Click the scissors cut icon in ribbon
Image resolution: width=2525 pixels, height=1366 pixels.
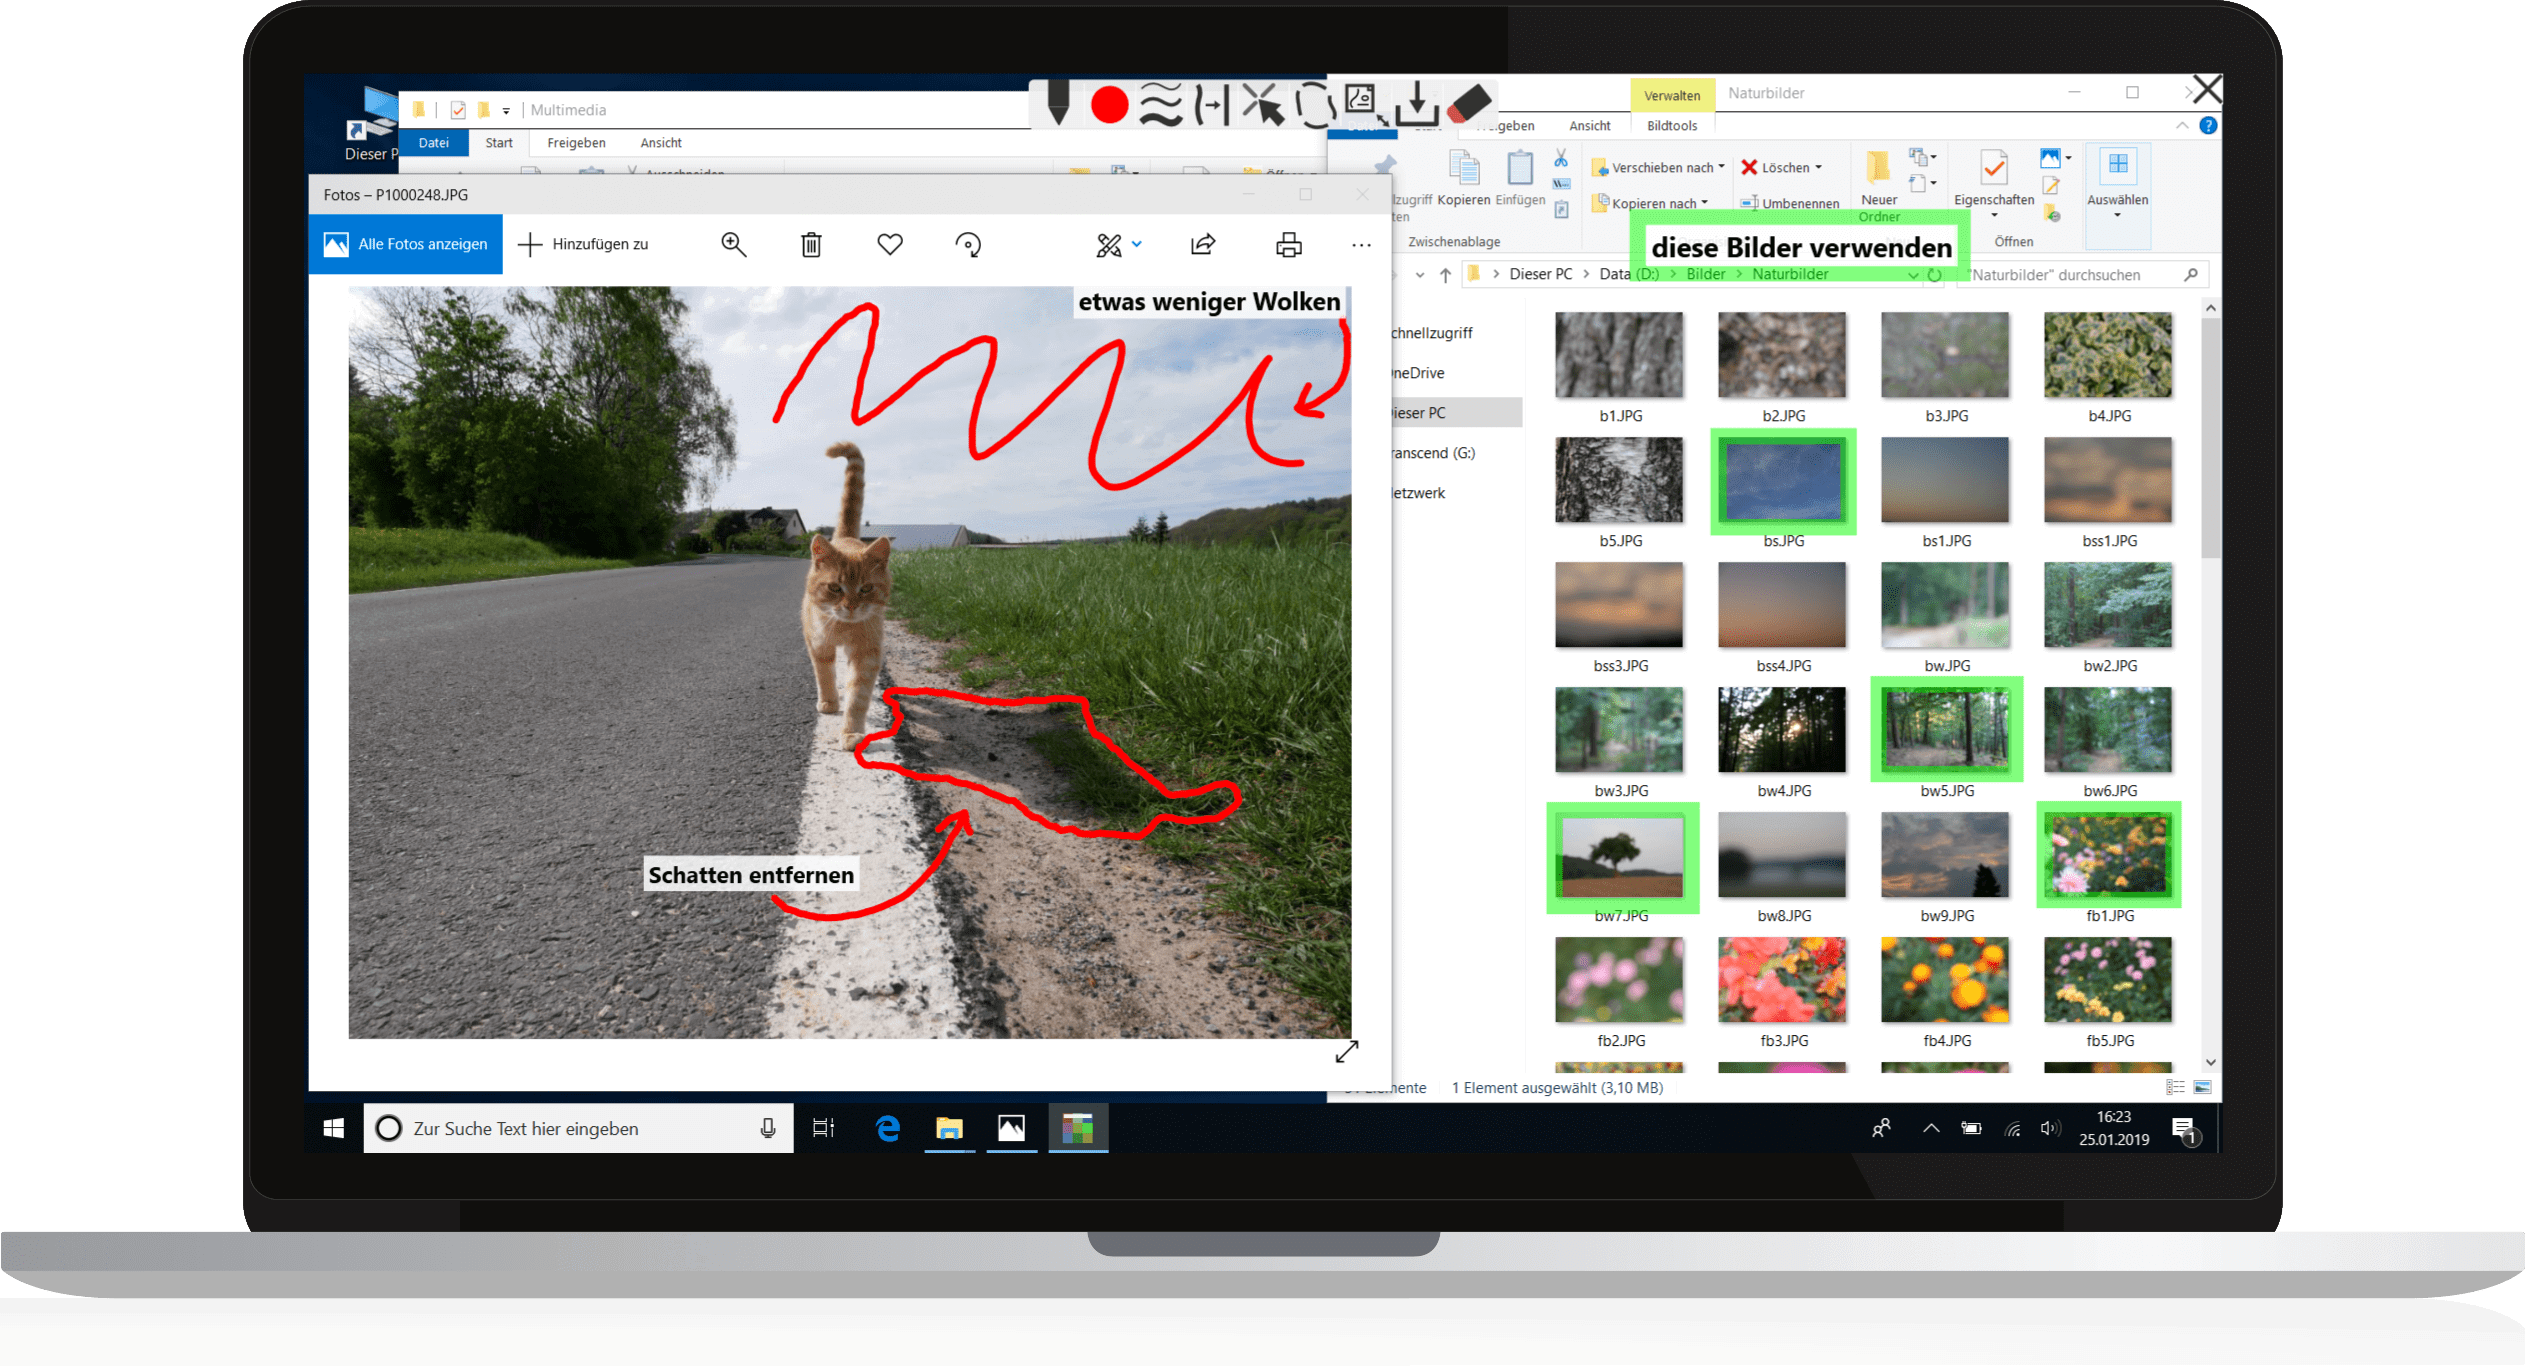pyautogui.click(x=1561, y=158)
